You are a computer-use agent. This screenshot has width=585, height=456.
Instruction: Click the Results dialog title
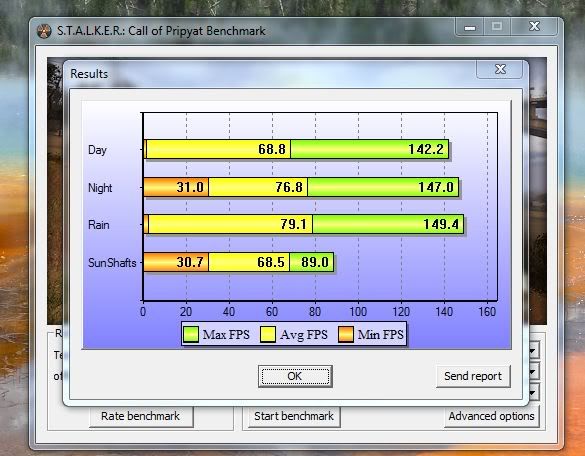click(89, 74)
